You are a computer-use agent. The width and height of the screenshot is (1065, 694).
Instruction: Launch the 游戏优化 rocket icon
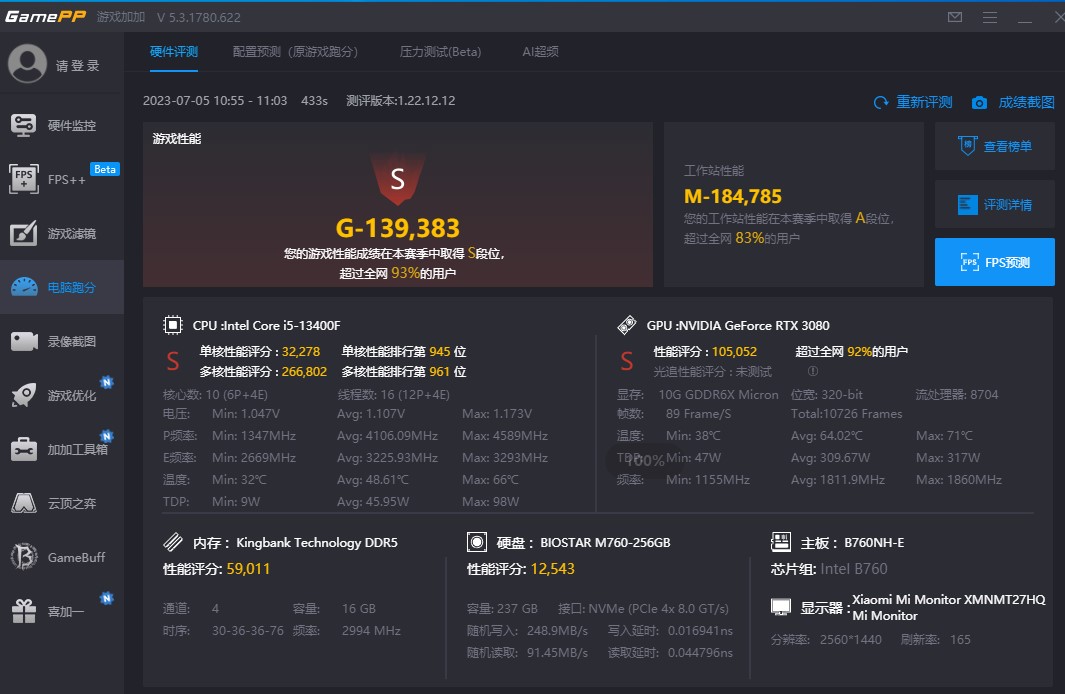24,396
